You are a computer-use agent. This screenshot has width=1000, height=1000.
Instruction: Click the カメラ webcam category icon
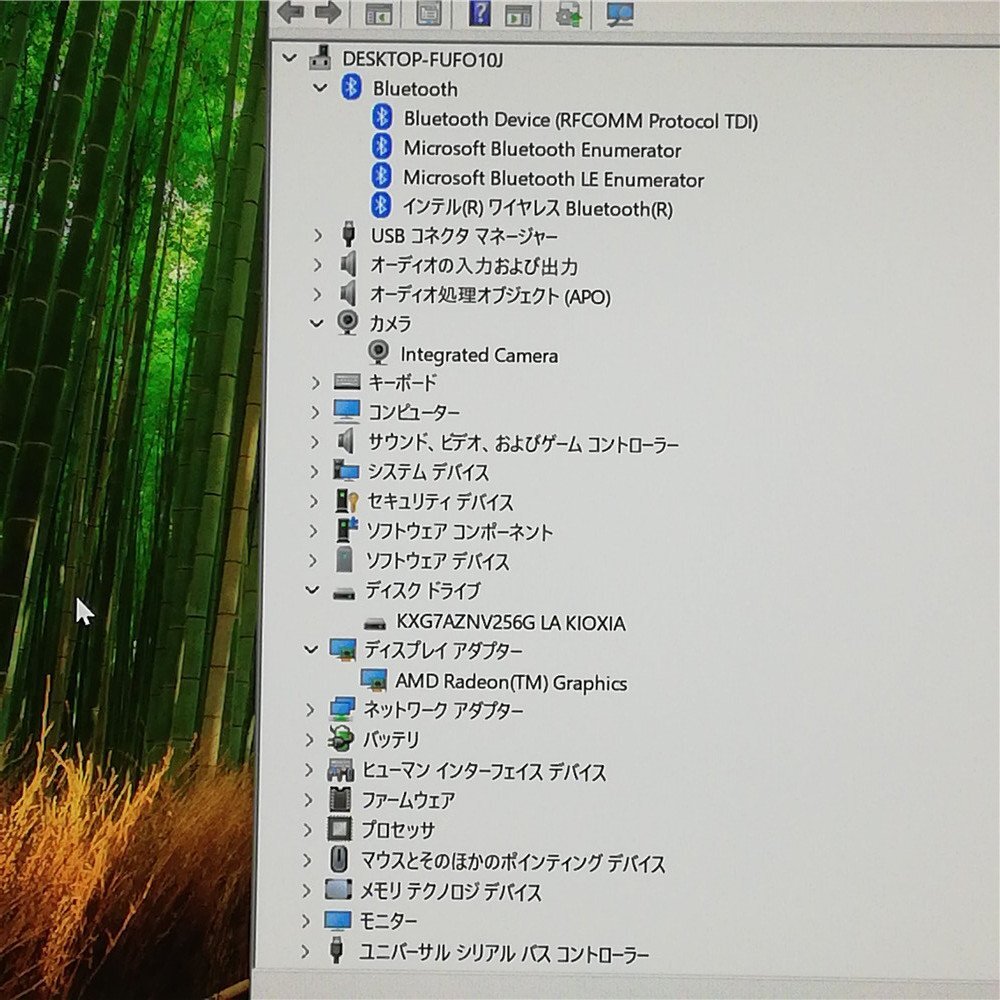click(347, 323)
